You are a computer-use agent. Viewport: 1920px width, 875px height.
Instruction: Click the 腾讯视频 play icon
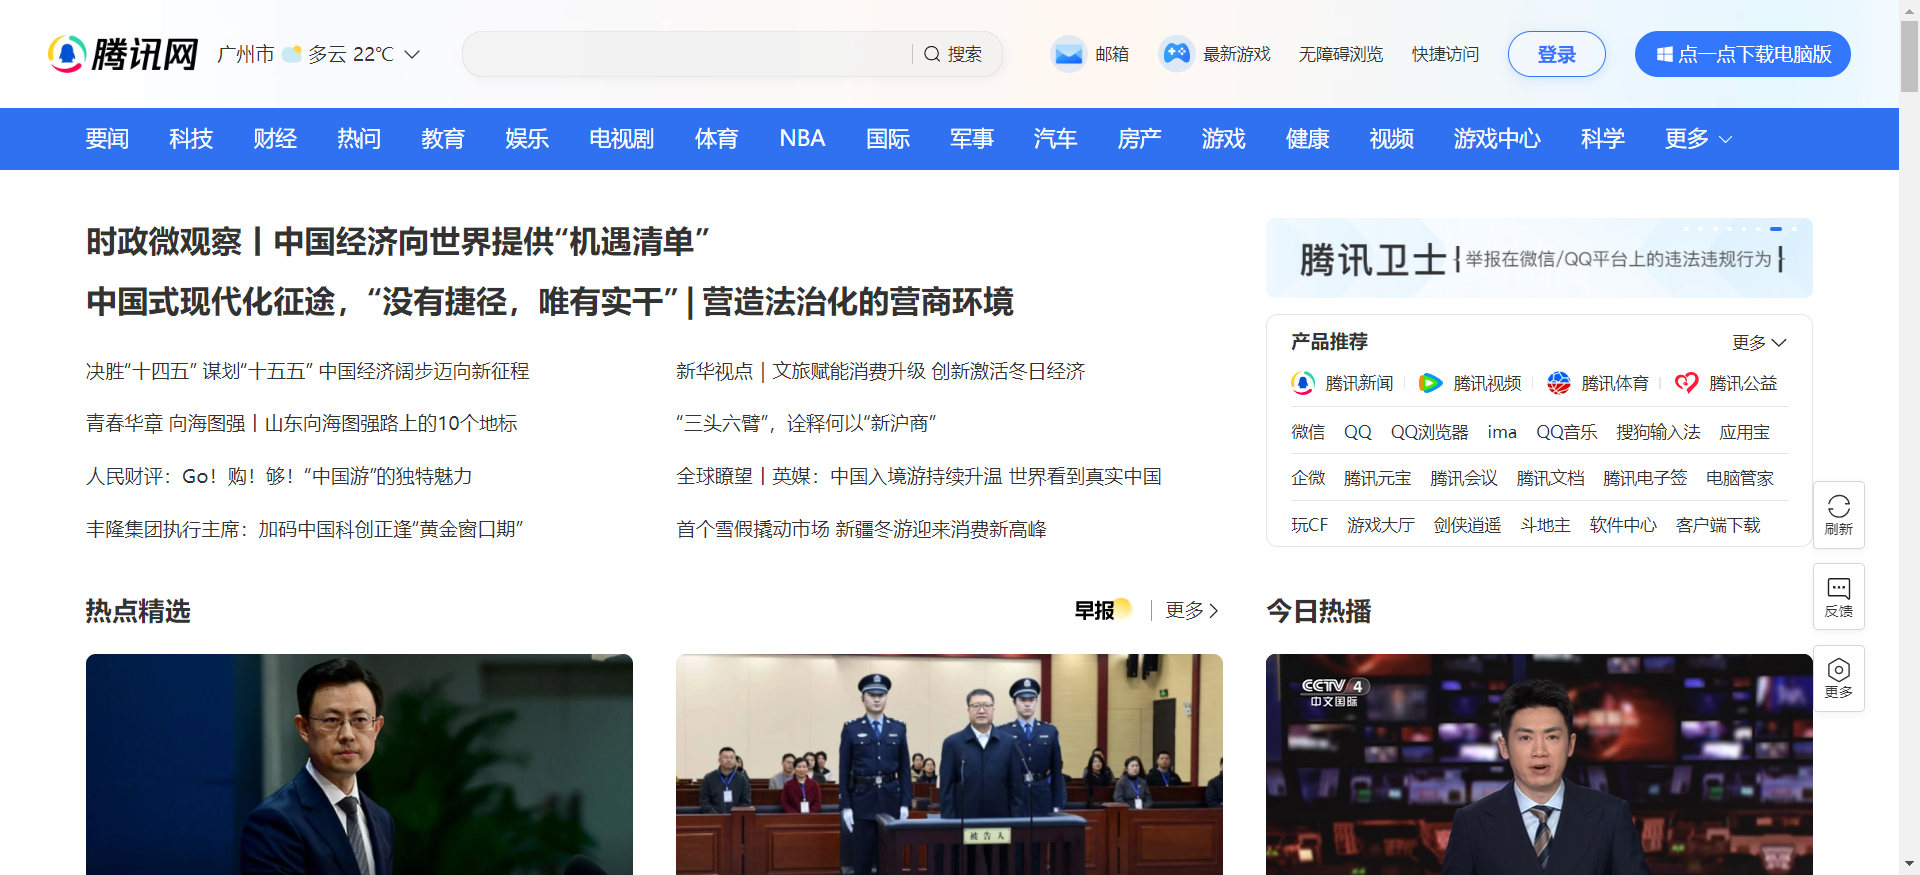pyautogui.click(x=1431, y=383)
